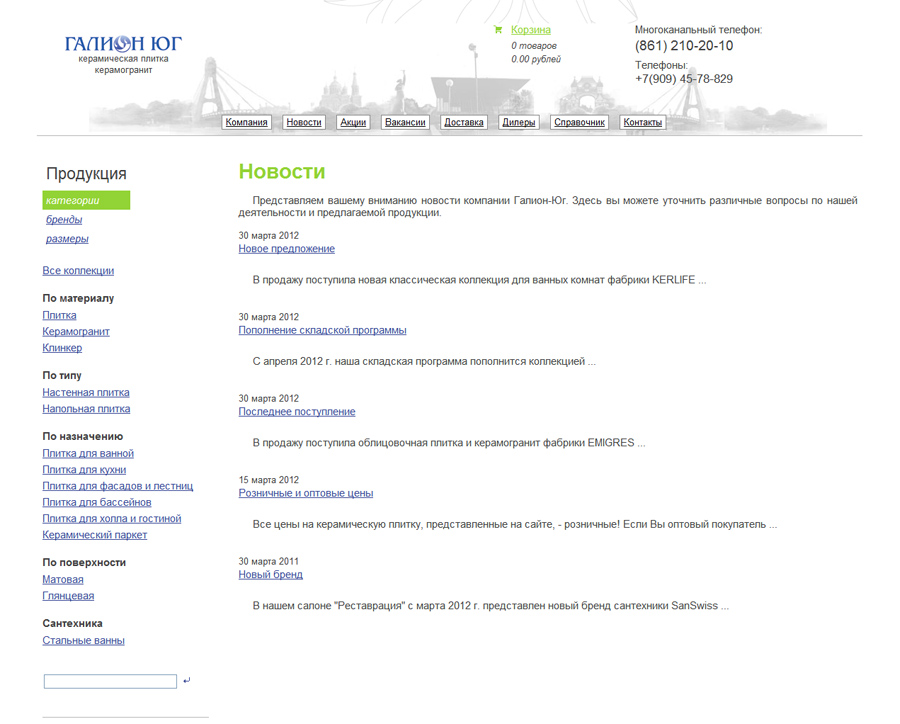Select the Контакты menu item

click(x=643, y=122)
